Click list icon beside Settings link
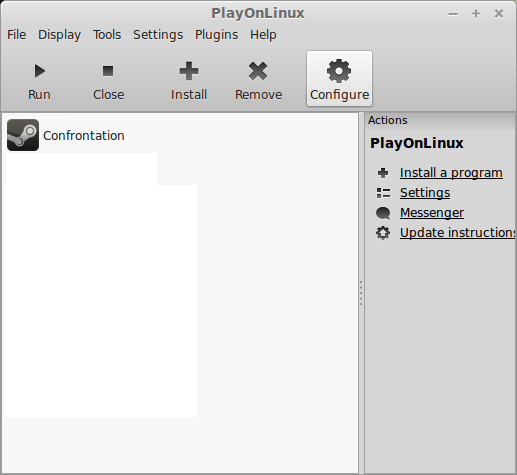This screenshot has height=475, width=517. click(383, 193)
